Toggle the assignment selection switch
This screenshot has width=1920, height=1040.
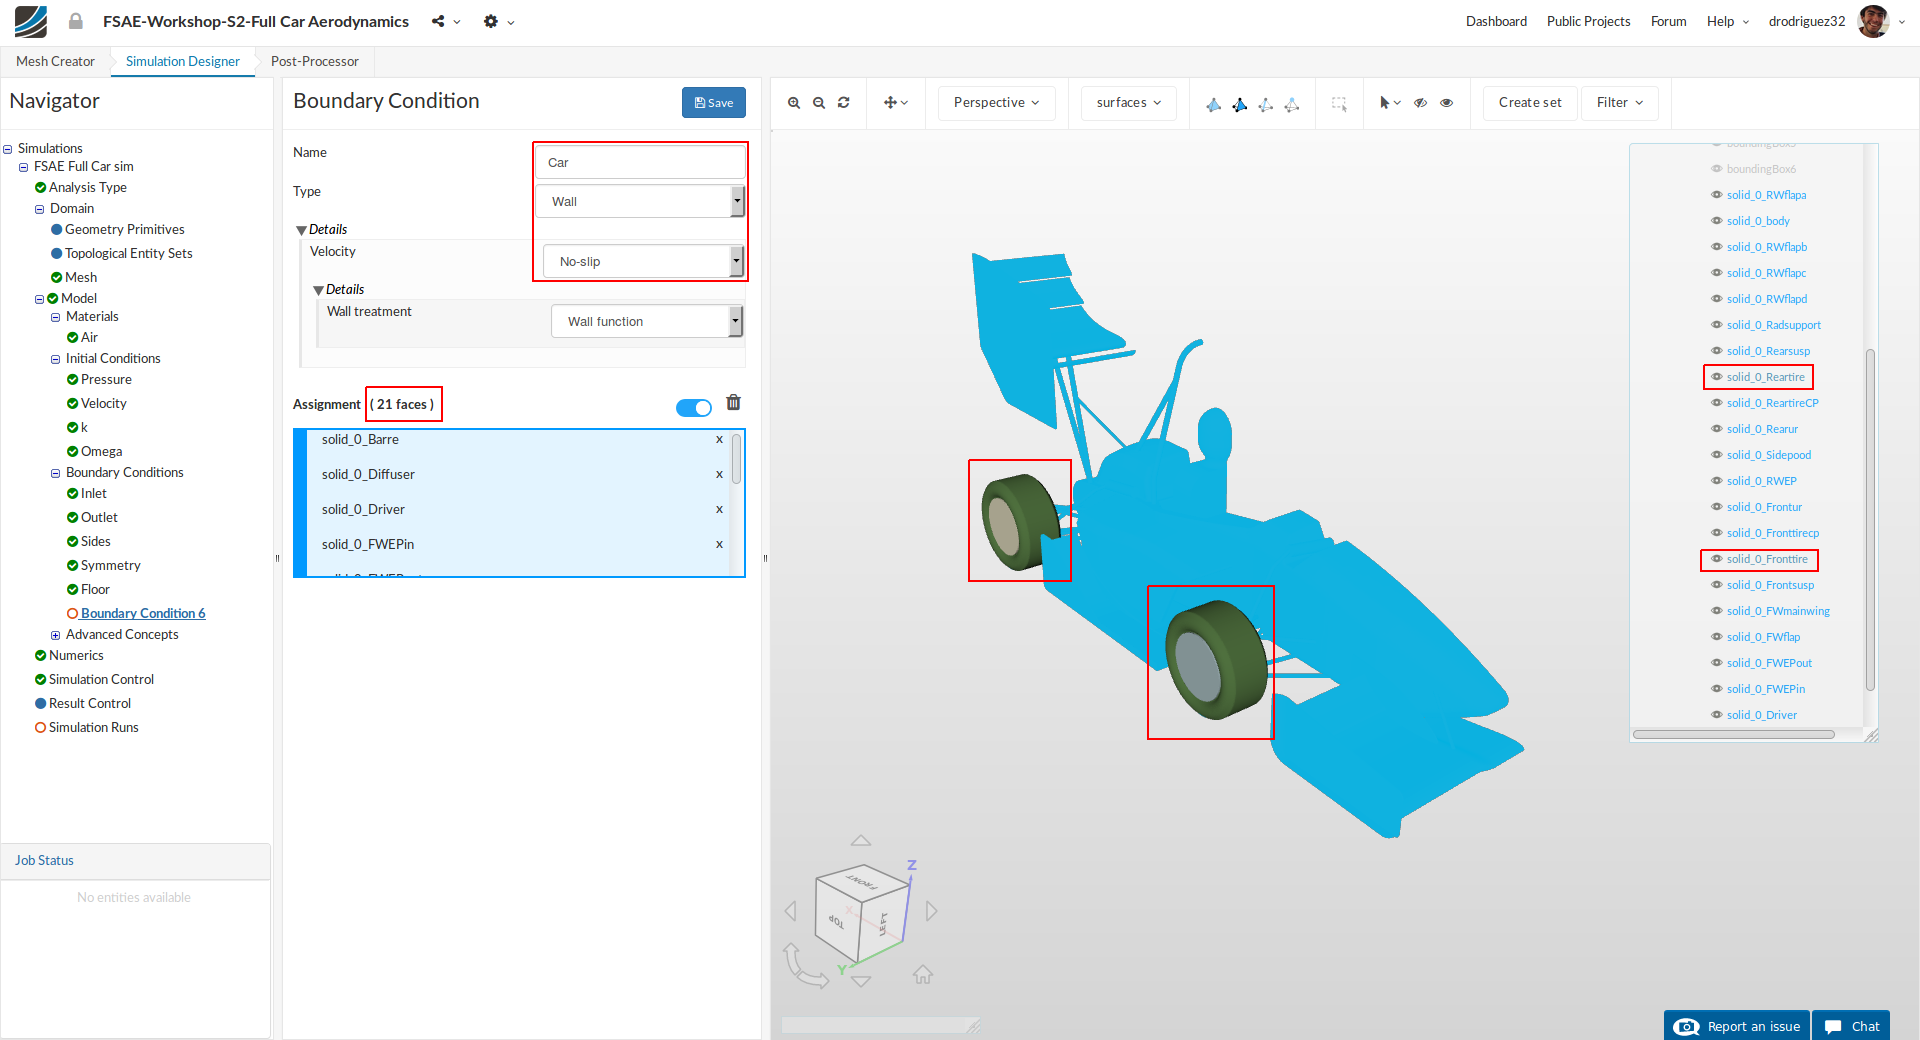[x=694, y=407]
